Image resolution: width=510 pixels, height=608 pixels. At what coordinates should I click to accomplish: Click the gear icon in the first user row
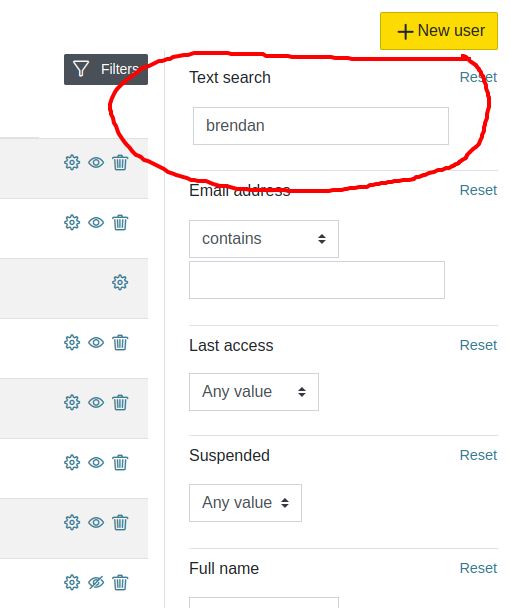pyautogui.click(x=72, y=162)
